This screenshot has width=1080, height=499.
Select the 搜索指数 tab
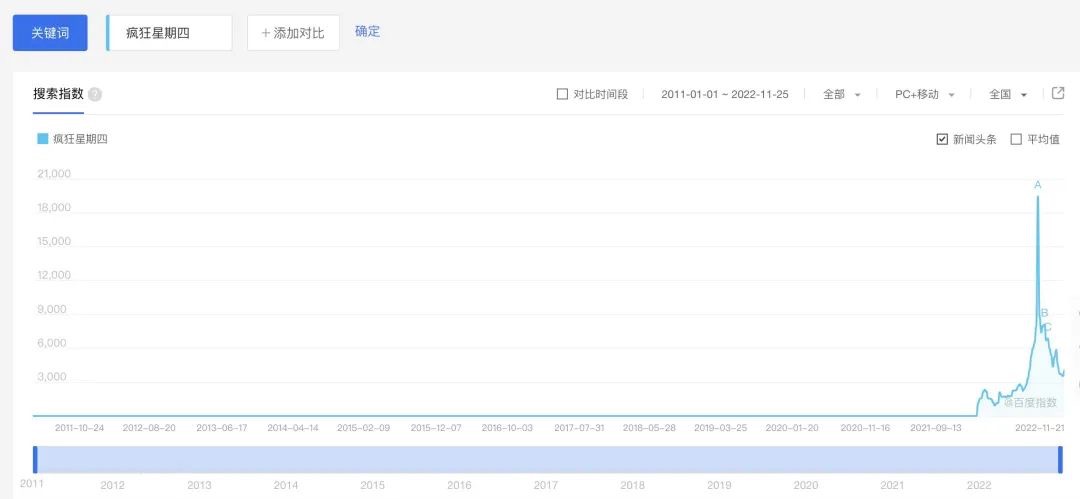coord(59,94)
